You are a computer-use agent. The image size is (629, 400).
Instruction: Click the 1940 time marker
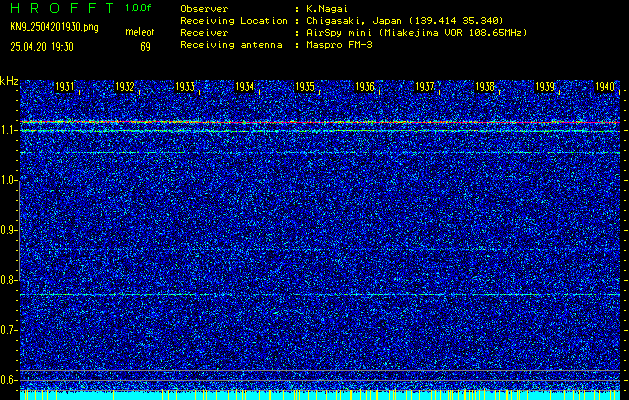coord(605,87)
